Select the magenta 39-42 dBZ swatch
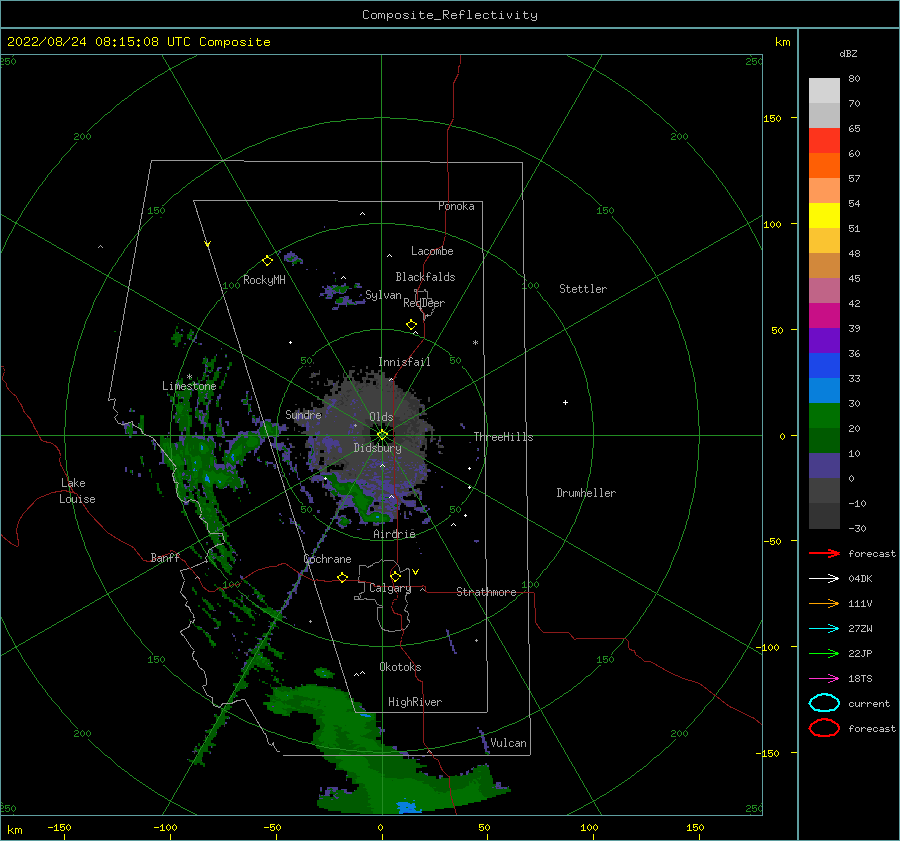This screenshot has width=900, height=841. pos(824,316)
